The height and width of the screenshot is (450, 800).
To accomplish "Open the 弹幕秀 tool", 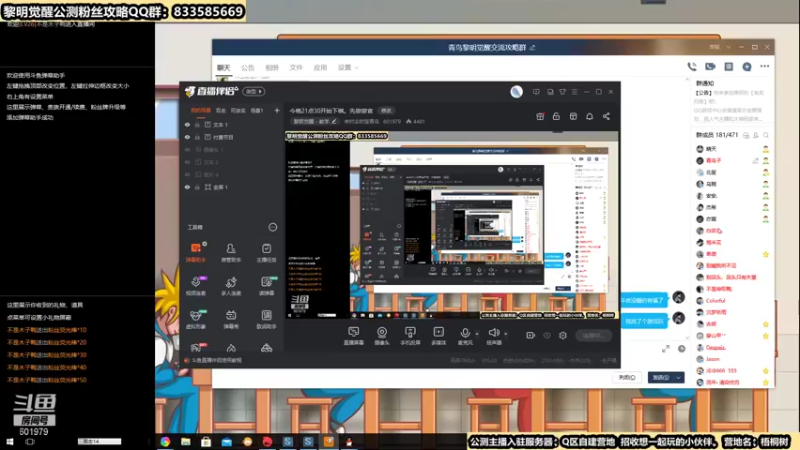I will pos(231,319).
